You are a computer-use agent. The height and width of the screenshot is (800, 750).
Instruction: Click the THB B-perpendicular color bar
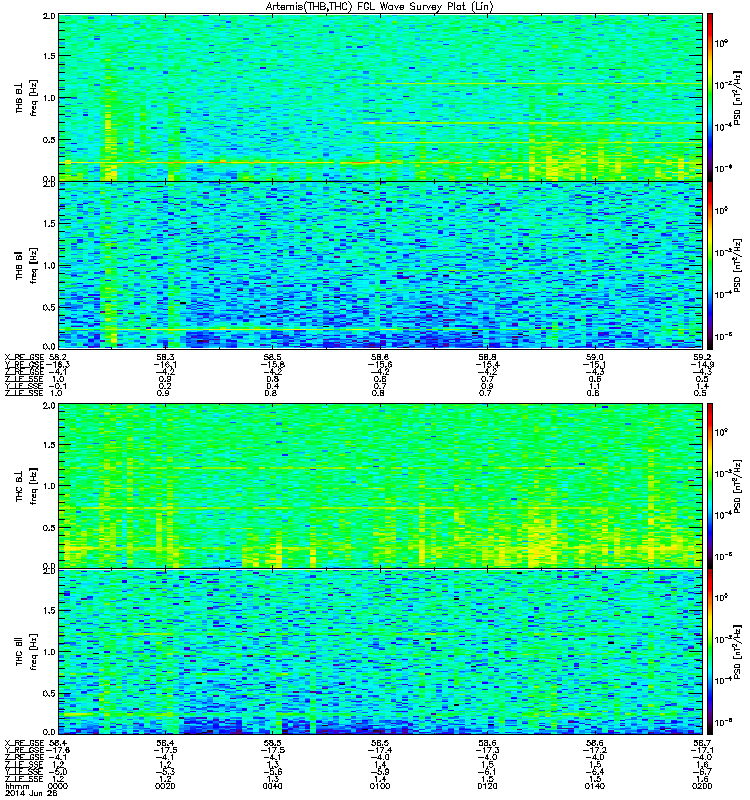point(709,97)
